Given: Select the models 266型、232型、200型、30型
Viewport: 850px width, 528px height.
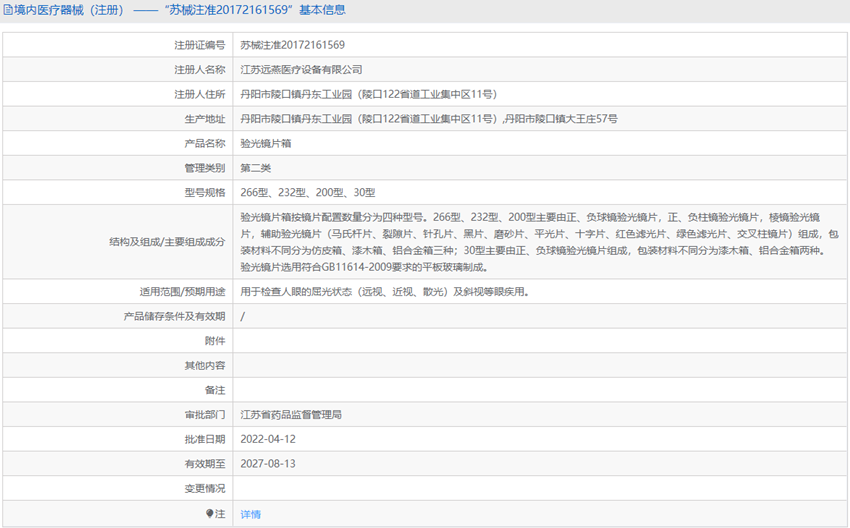Looking at the screenshot, I should click(308, 192).
